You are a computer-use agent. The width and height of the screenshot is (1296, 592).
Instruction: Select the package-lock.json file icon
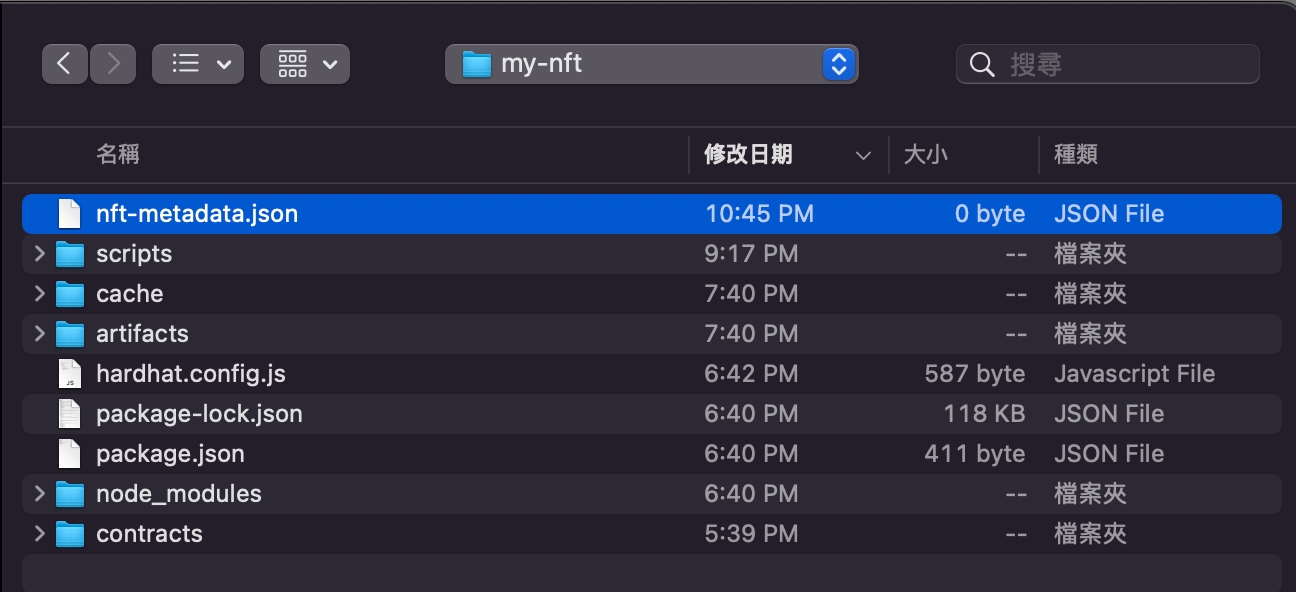(x=69, y=414)
